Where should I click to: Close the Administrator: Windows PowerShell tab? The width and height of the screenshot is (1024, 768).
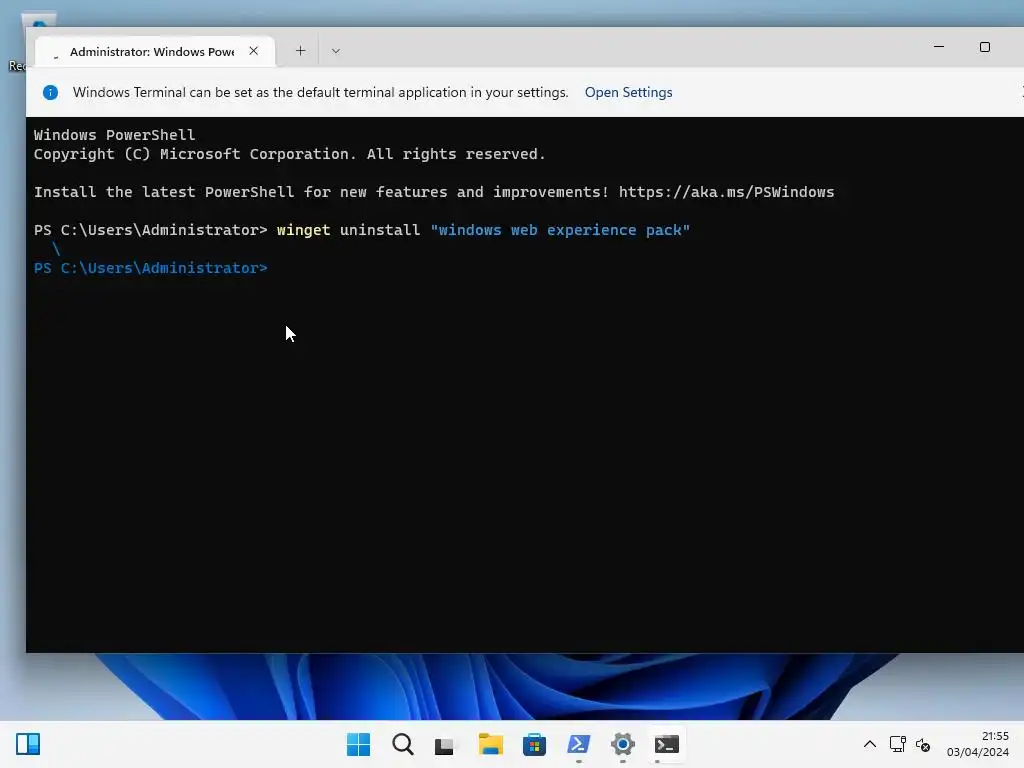tap(253, 51)
